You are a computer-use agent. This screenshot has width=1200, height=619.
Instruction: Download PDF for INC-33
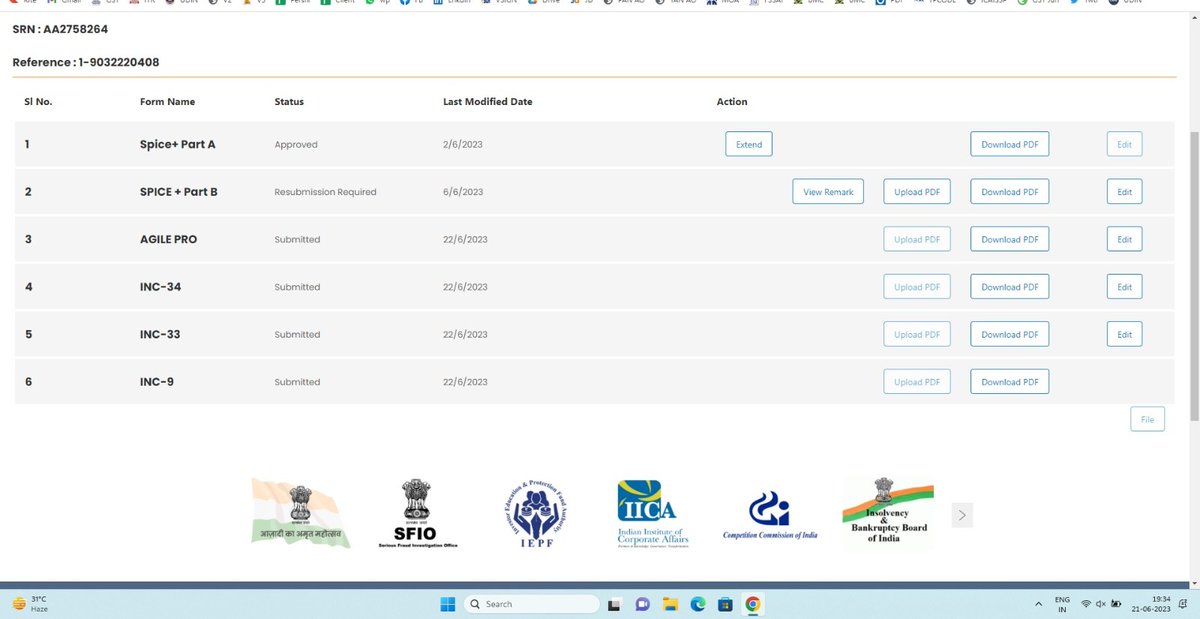(x=1010, y=334)
